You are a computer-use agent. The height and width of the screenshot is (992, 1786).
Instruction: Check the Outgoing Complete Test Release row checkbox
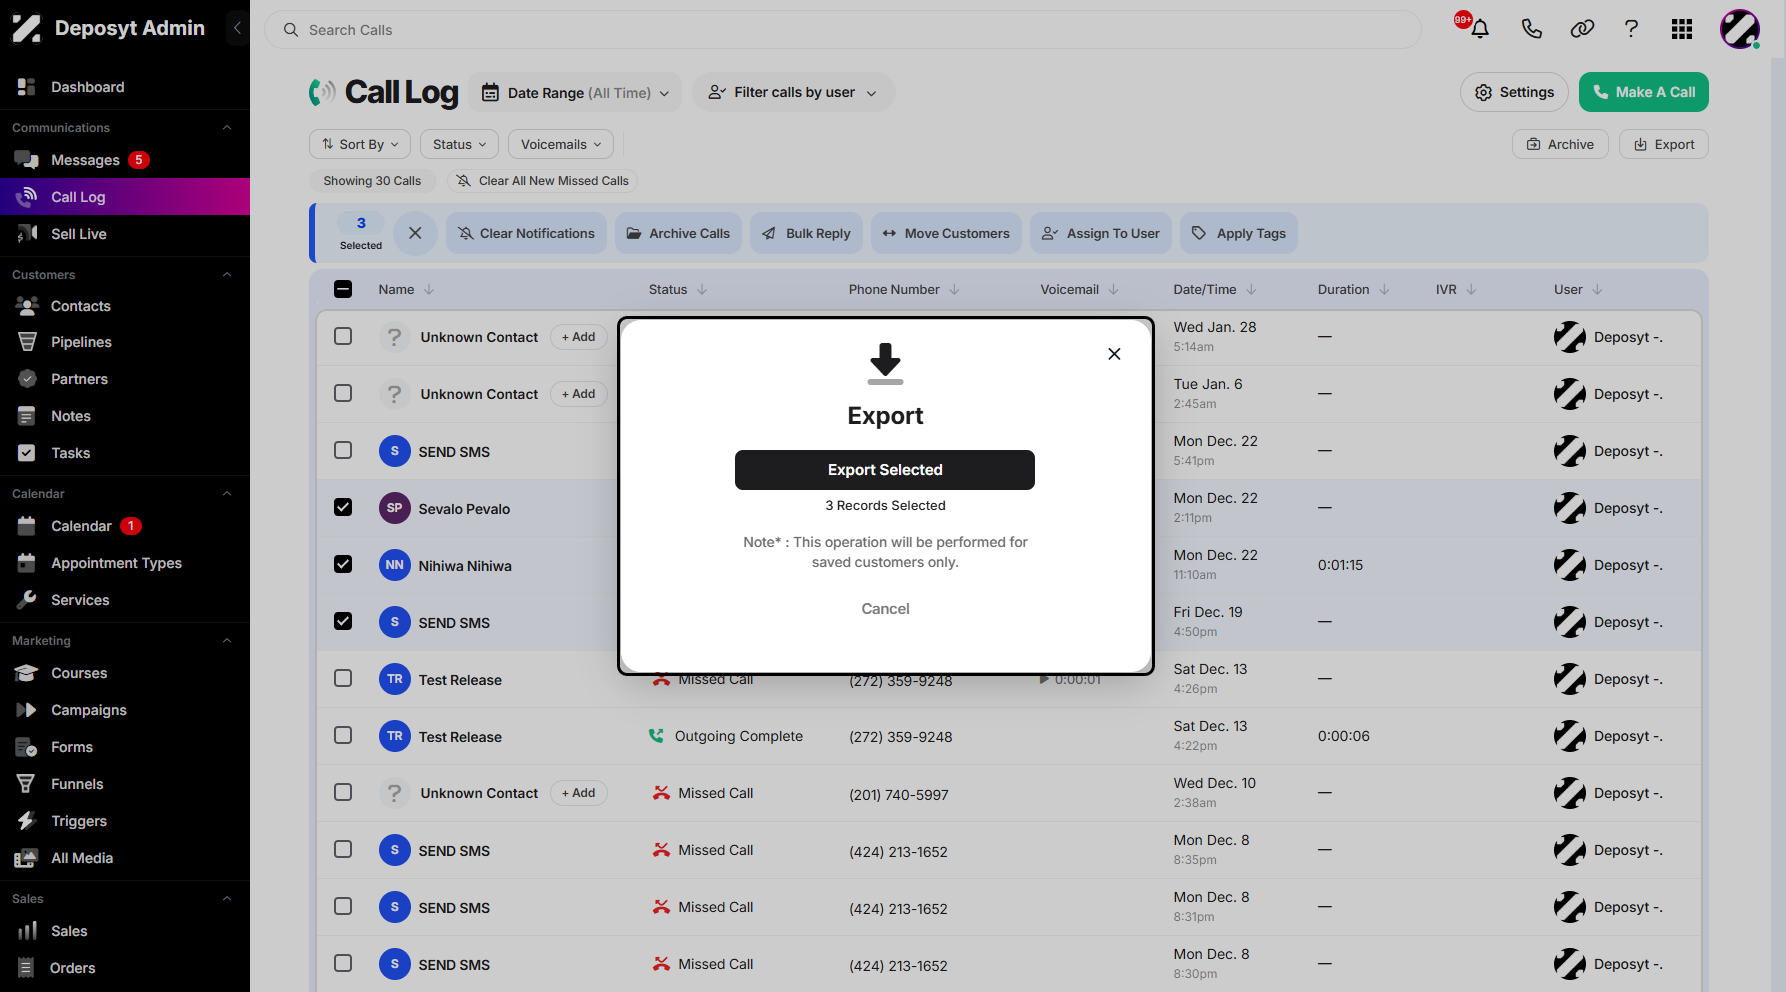click(343, 735)
